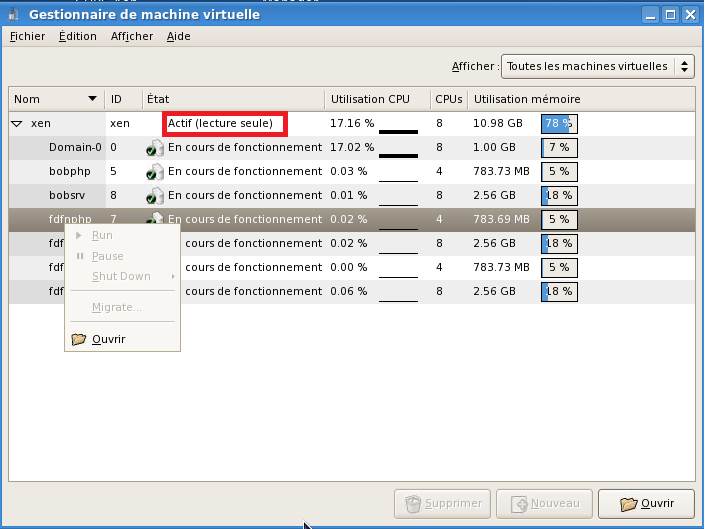Click the 78 % memory usage bar for xen
Viewport: 723px width, 529px height.
[x=559, y=124]
